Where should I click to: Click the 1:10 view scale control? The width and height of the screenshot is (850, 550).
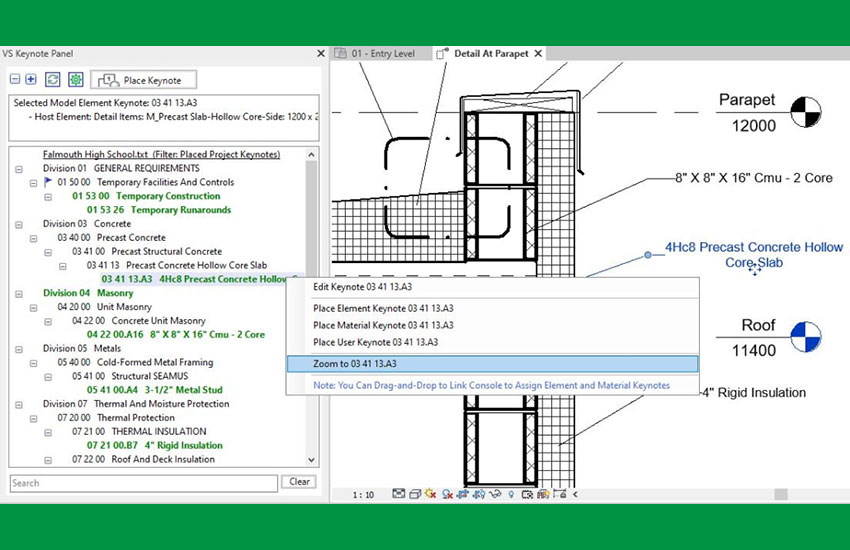(364, 494)
